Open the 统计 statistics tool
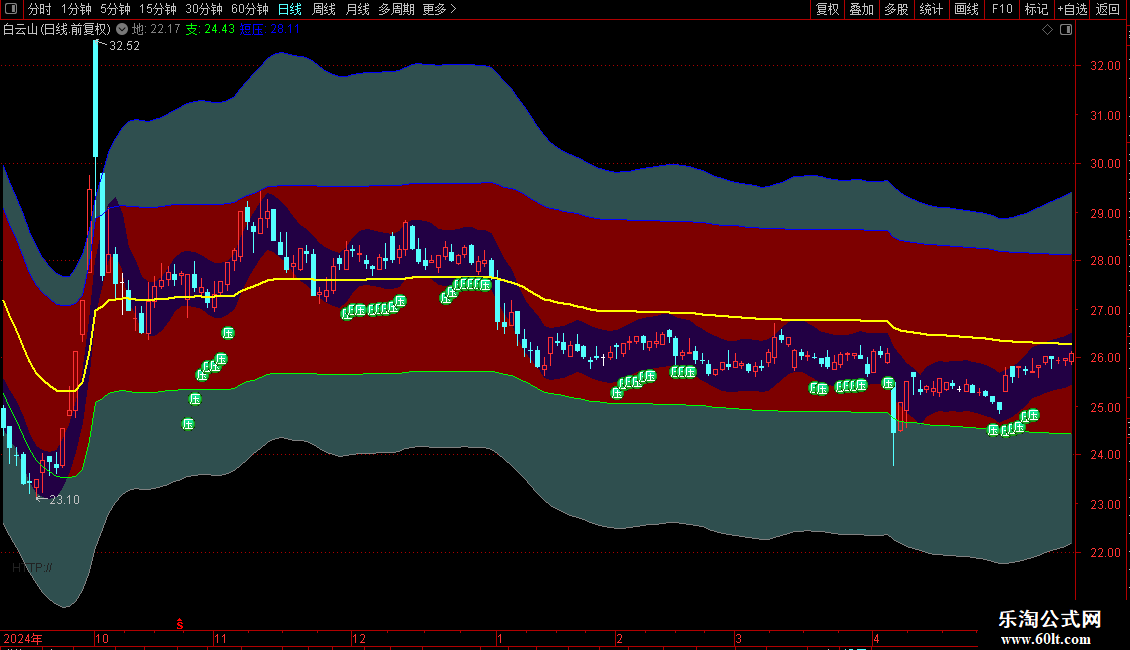This screenshot has width=1130, height=650. [x=931, y=9]
